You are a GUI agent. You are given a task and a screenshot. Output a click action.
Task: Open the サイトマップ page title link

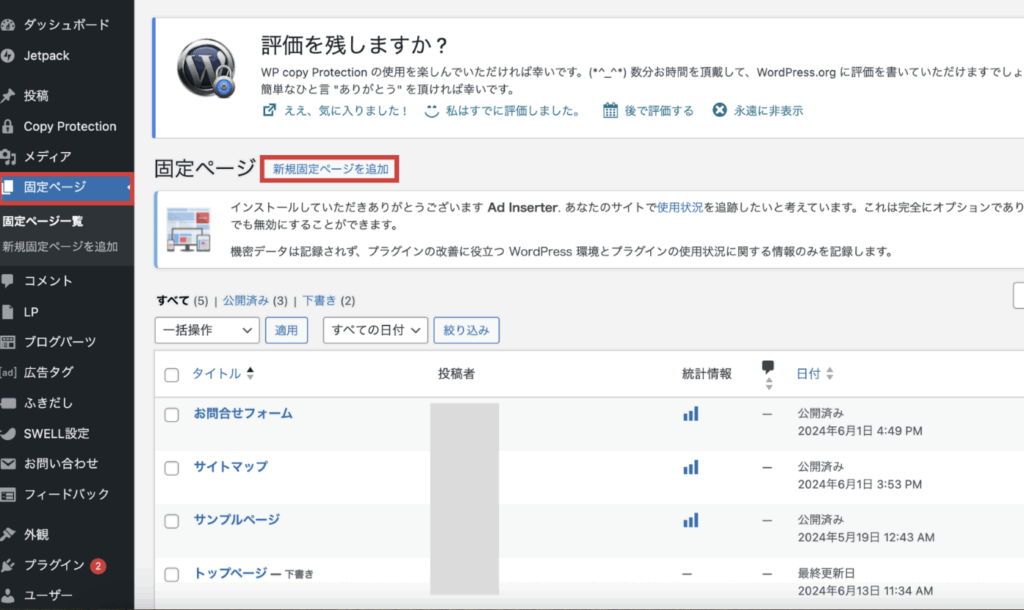pos(230,467)
